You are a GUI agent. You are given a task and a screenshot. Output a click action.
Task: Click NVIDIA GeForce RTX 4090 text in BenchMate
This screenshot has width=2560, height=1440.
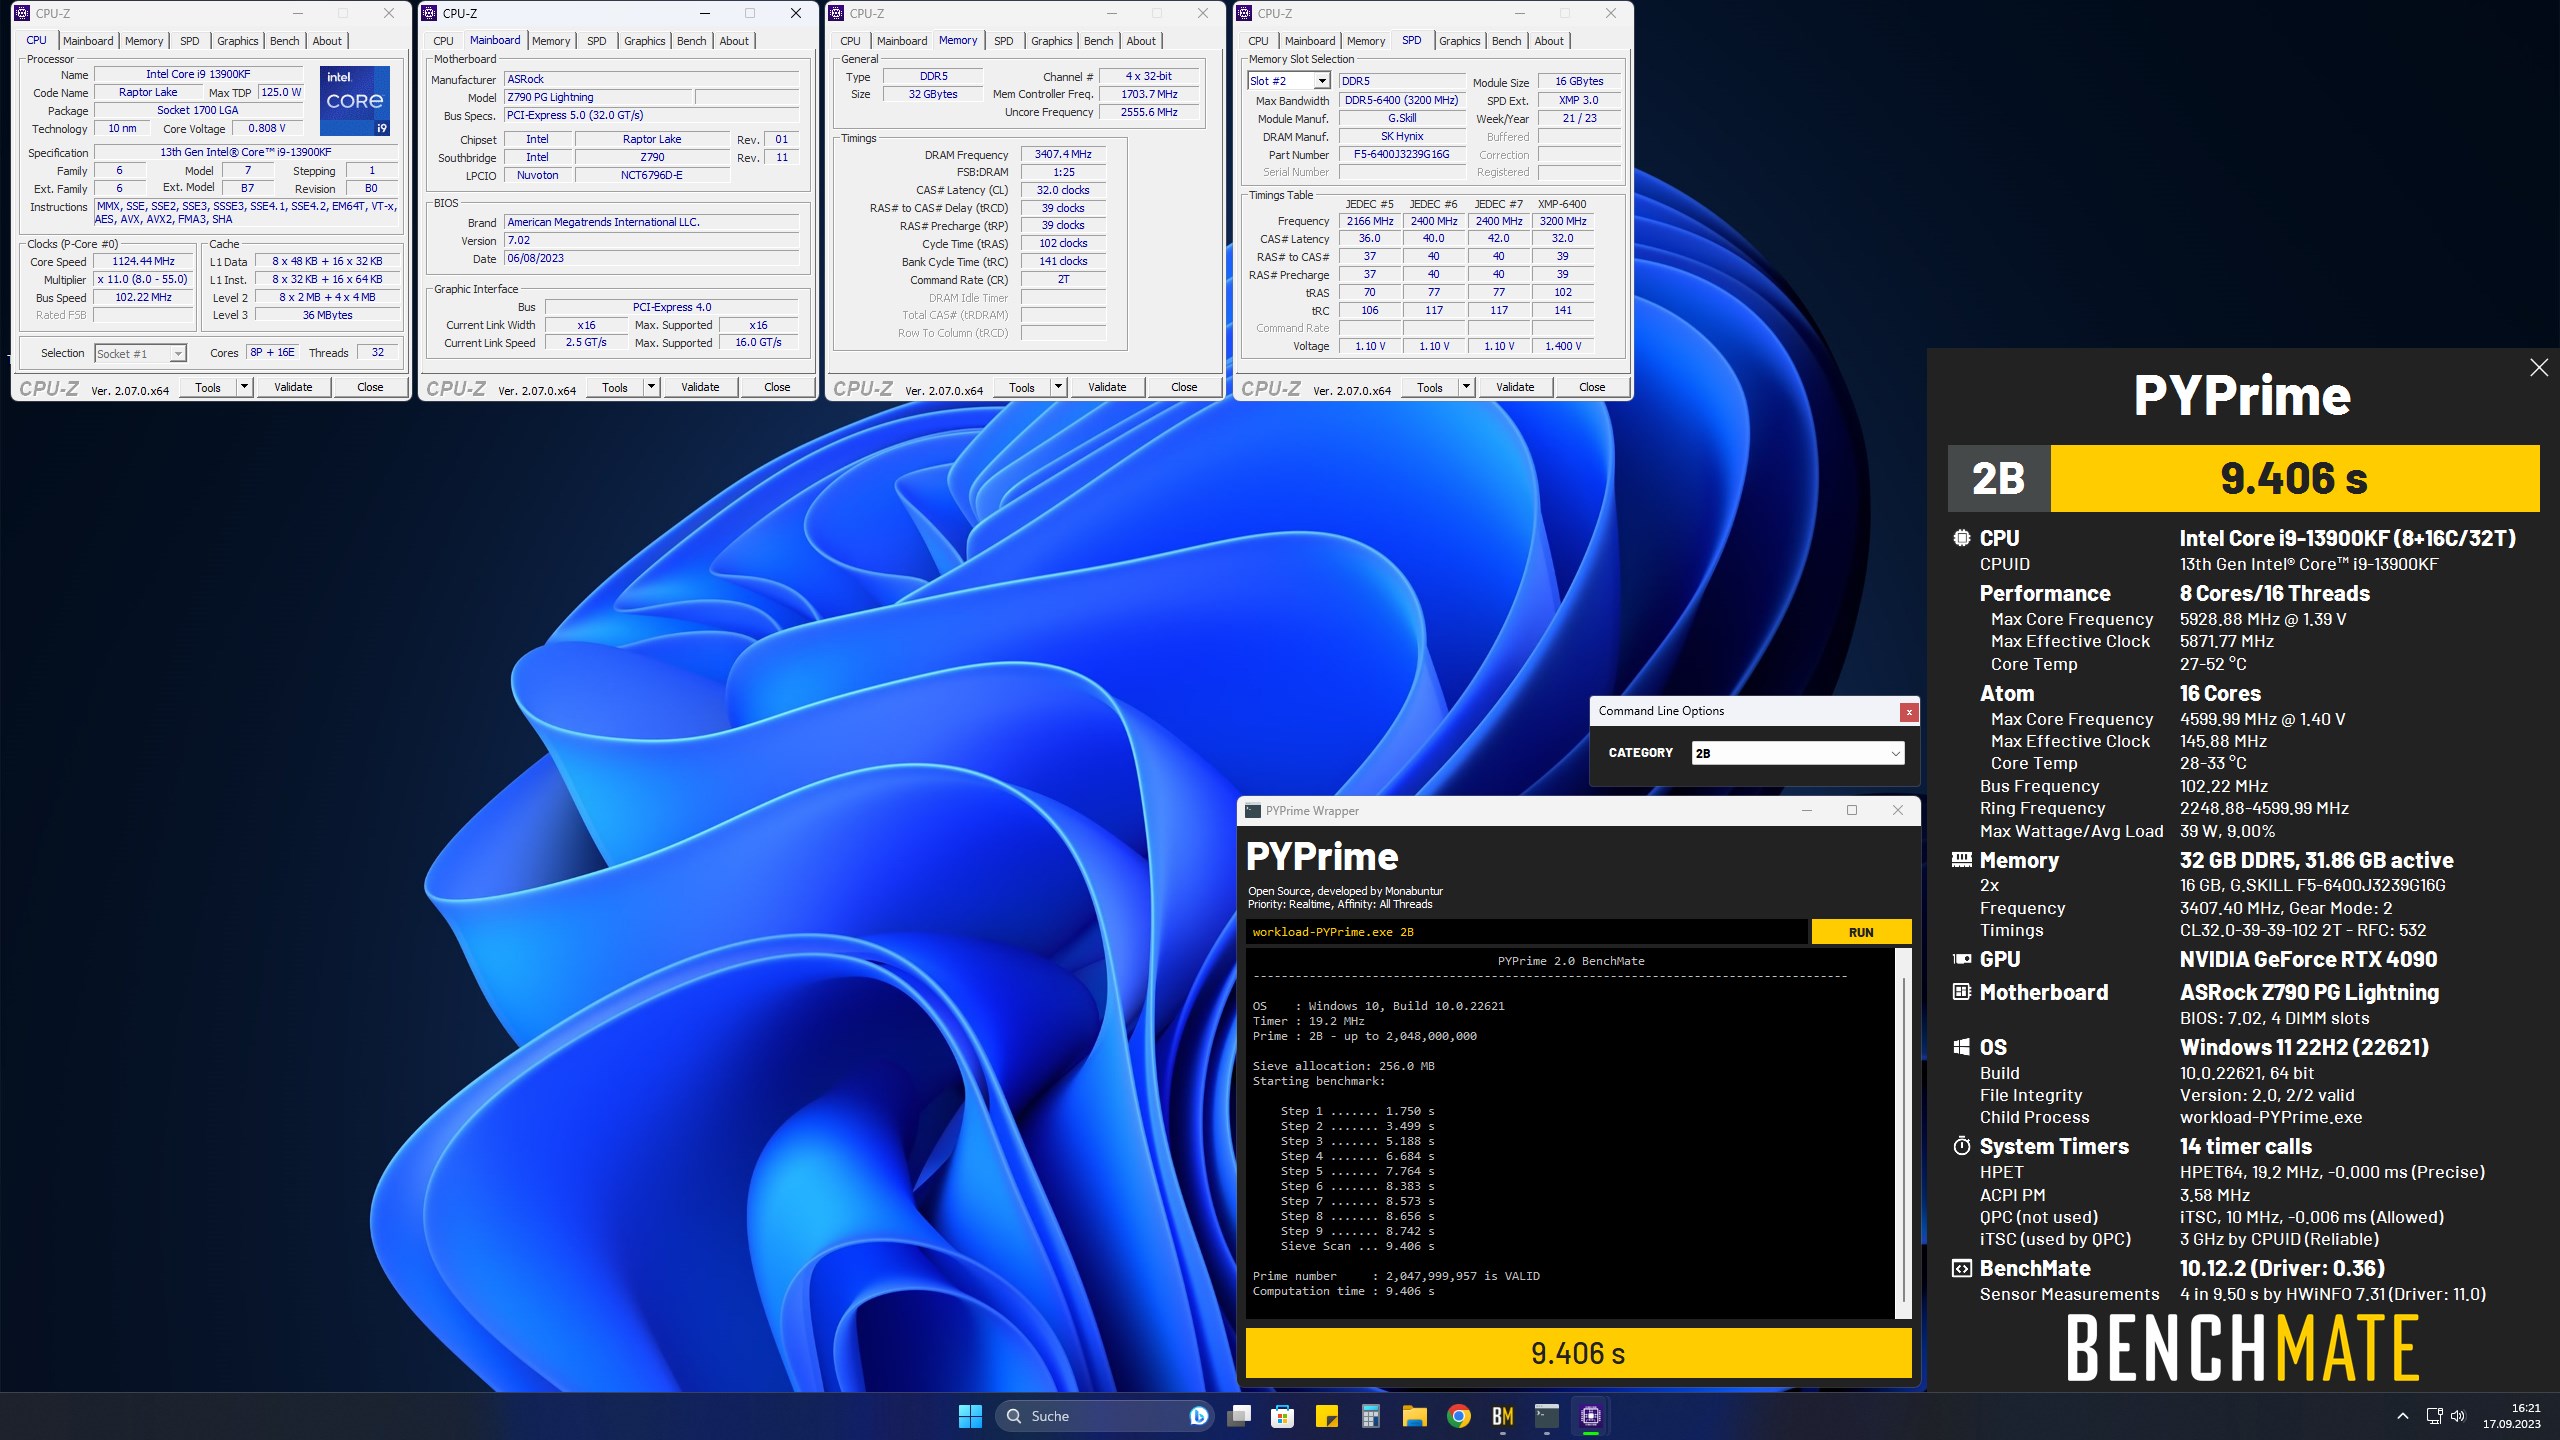pyautogui.click(x=2308, y=959)
